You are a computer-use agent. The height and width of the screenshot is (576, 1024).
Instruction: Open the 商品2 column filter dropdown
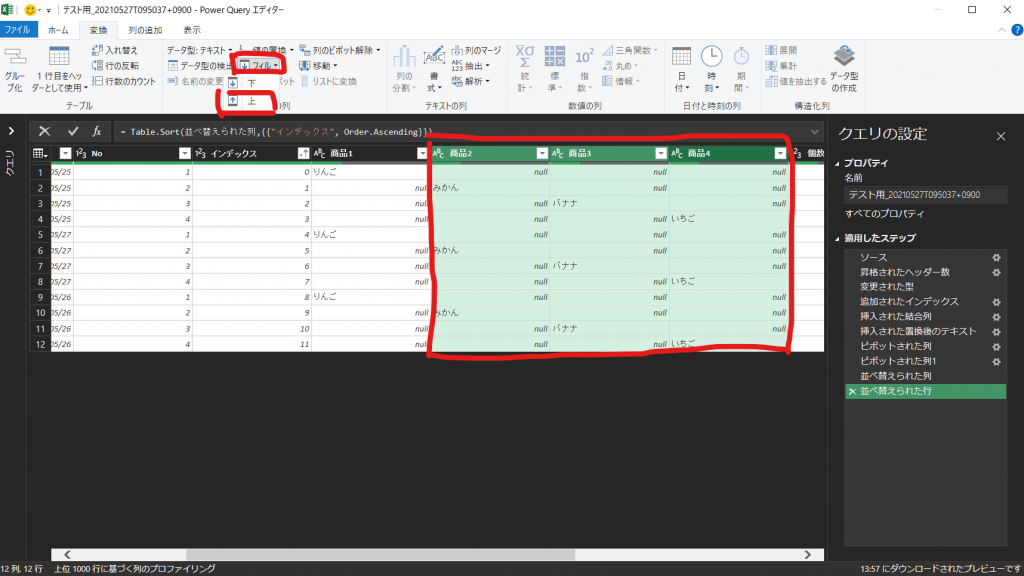pos(542,153)
